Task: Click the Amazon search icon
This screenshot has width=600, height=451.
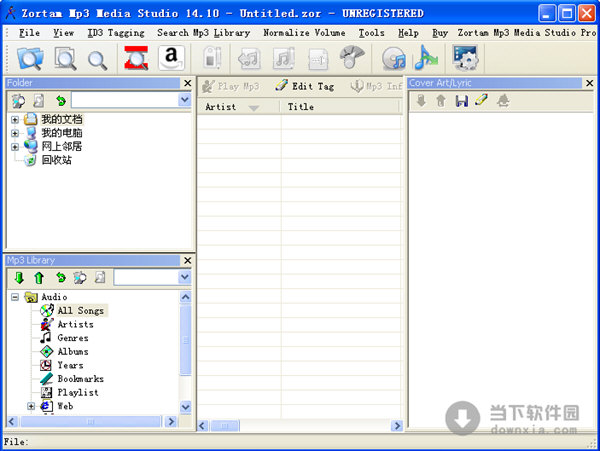Action: click(x=171, y=58)
